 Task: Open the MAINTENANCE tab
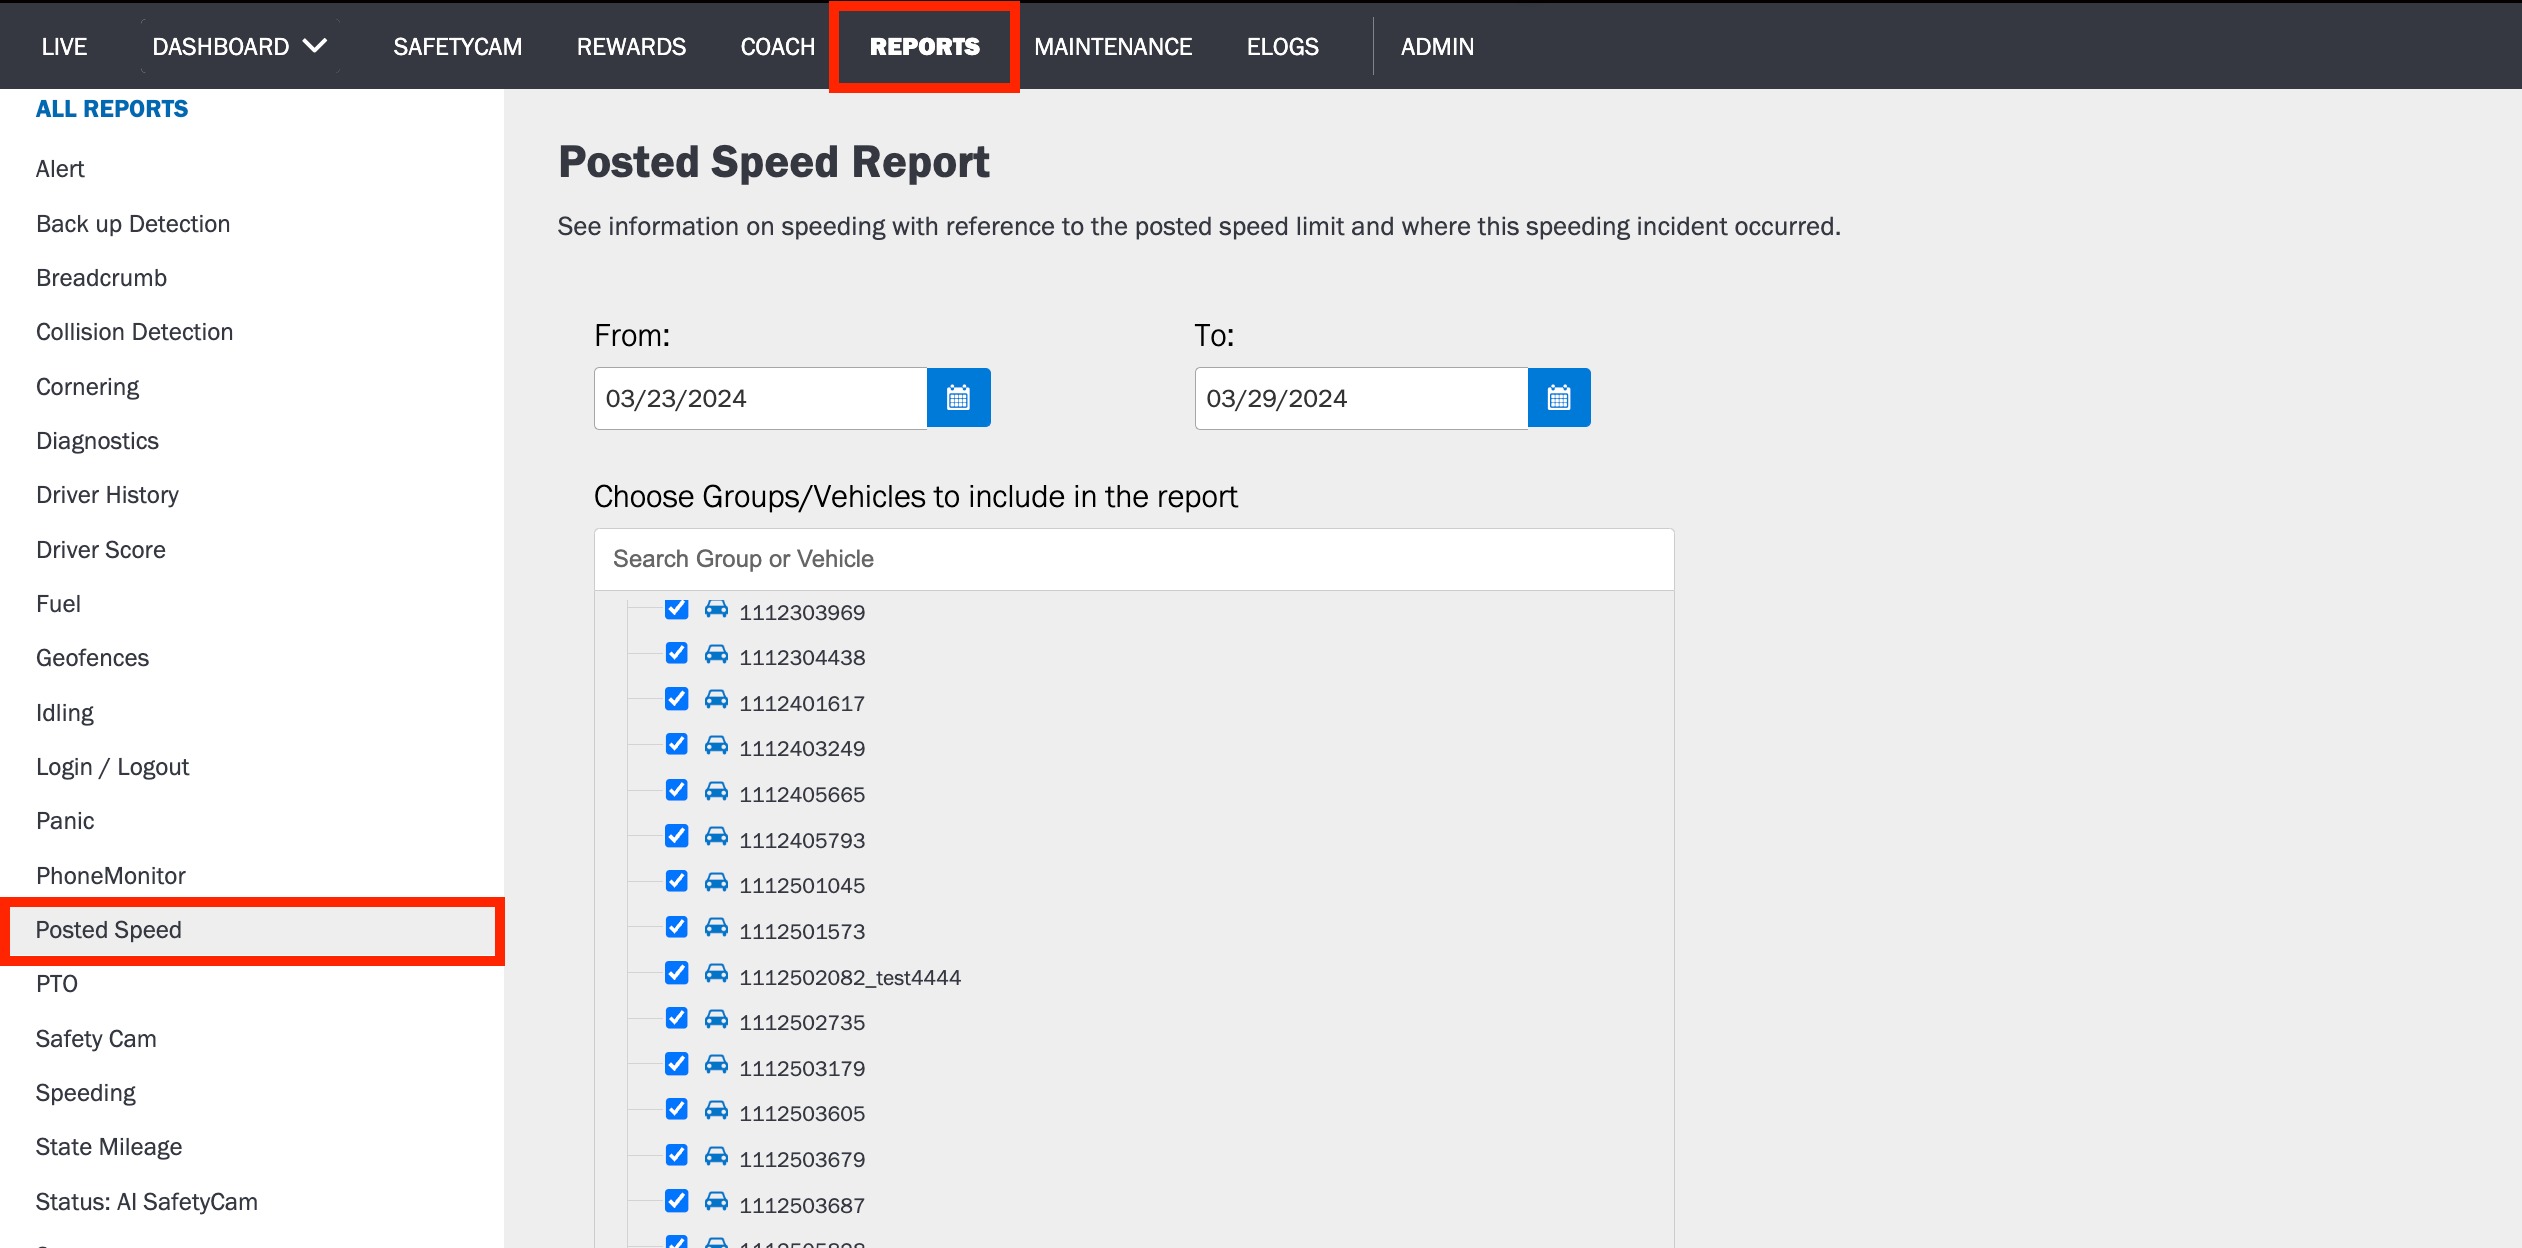[x=1113, y=46]
